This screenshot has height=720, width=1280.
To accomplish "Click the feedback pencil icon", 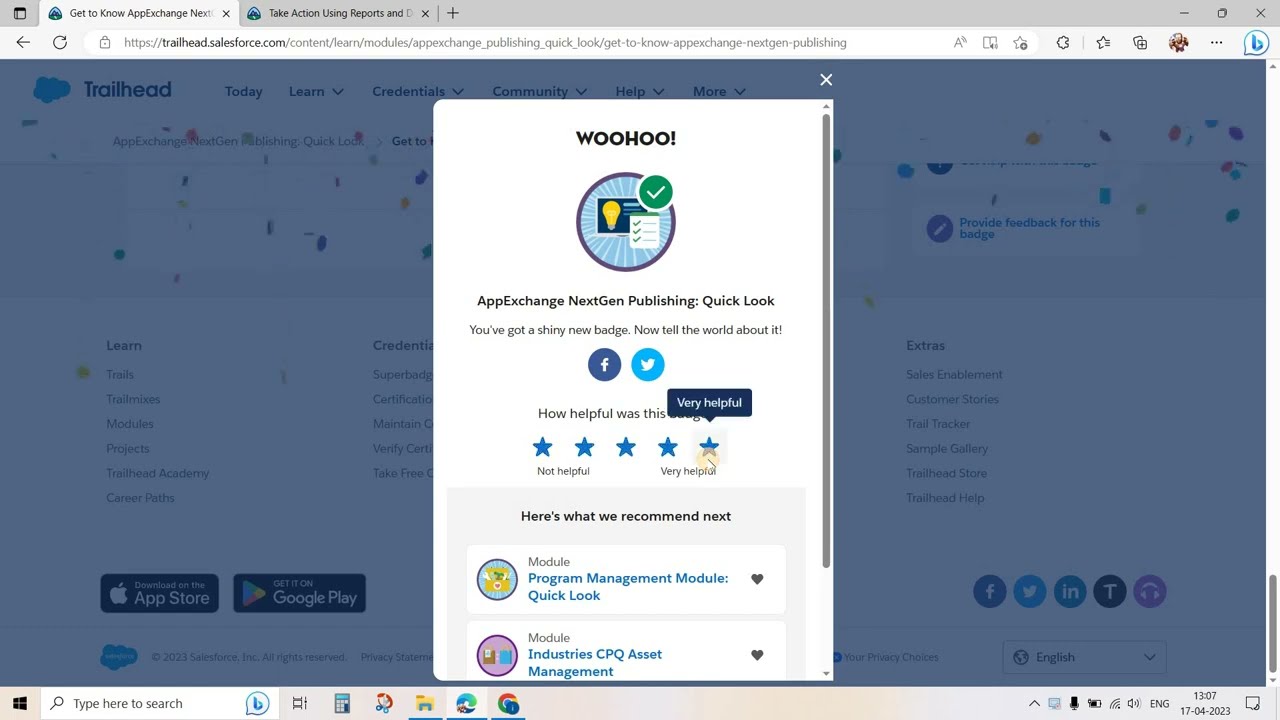I will [939, 229].
